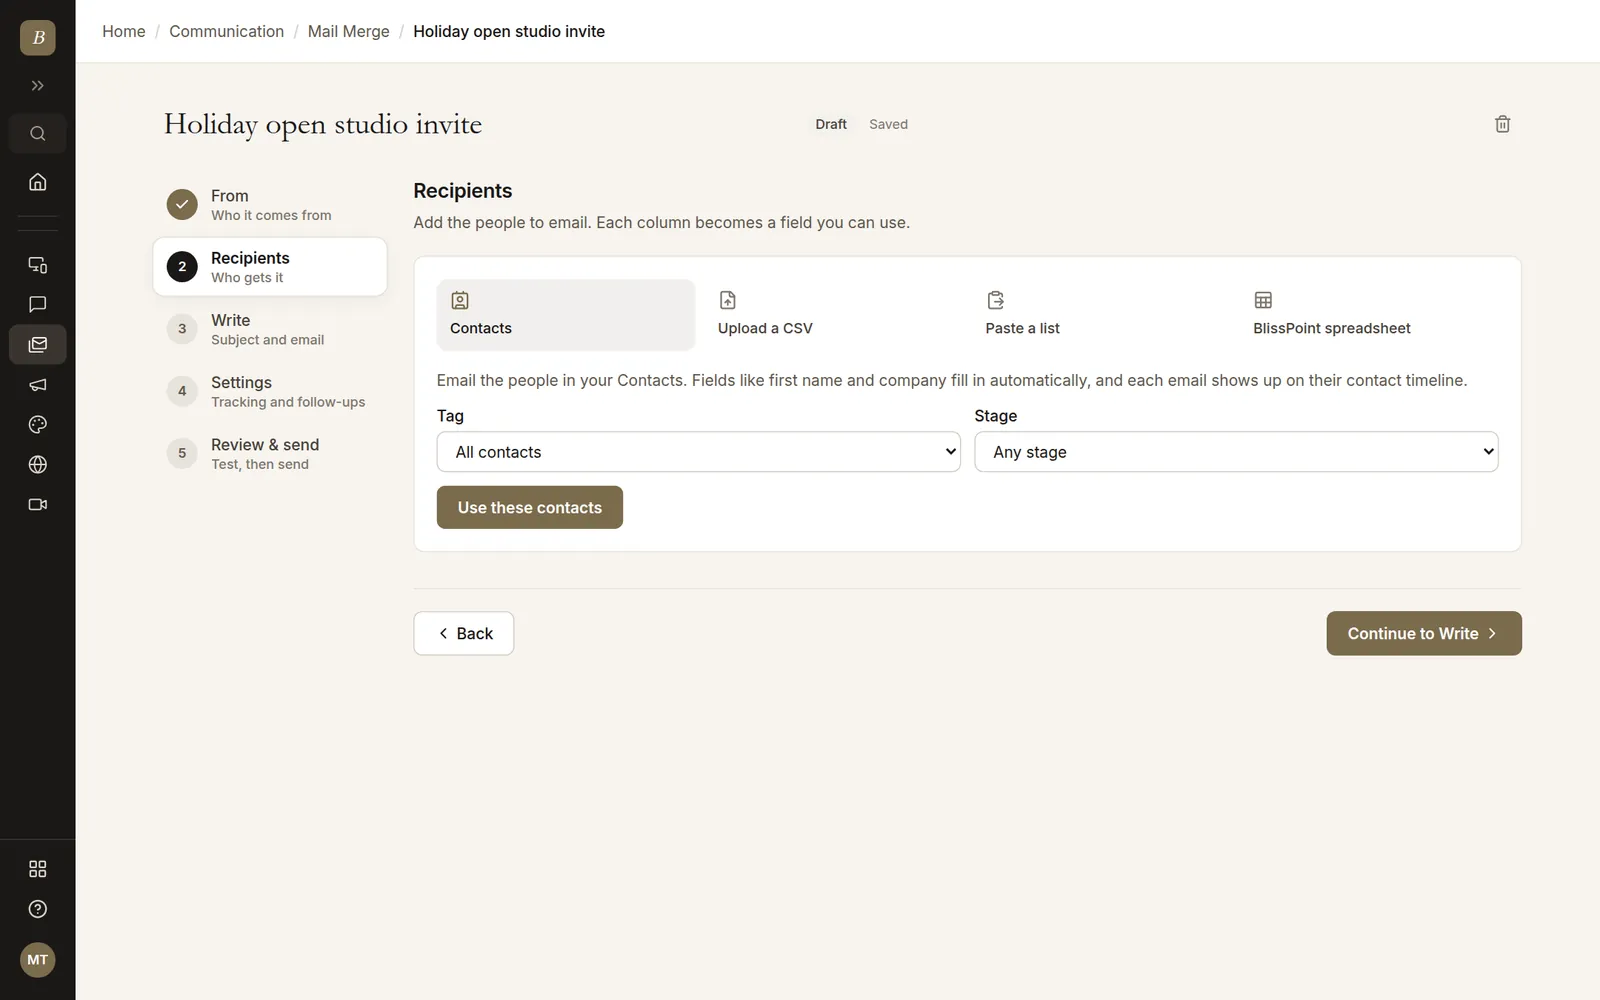Image resolution: width=1600 pixels, height=1000 pixels.
Task: Open the chat bubble sidebar icon
Action: [x=37, y=304]
